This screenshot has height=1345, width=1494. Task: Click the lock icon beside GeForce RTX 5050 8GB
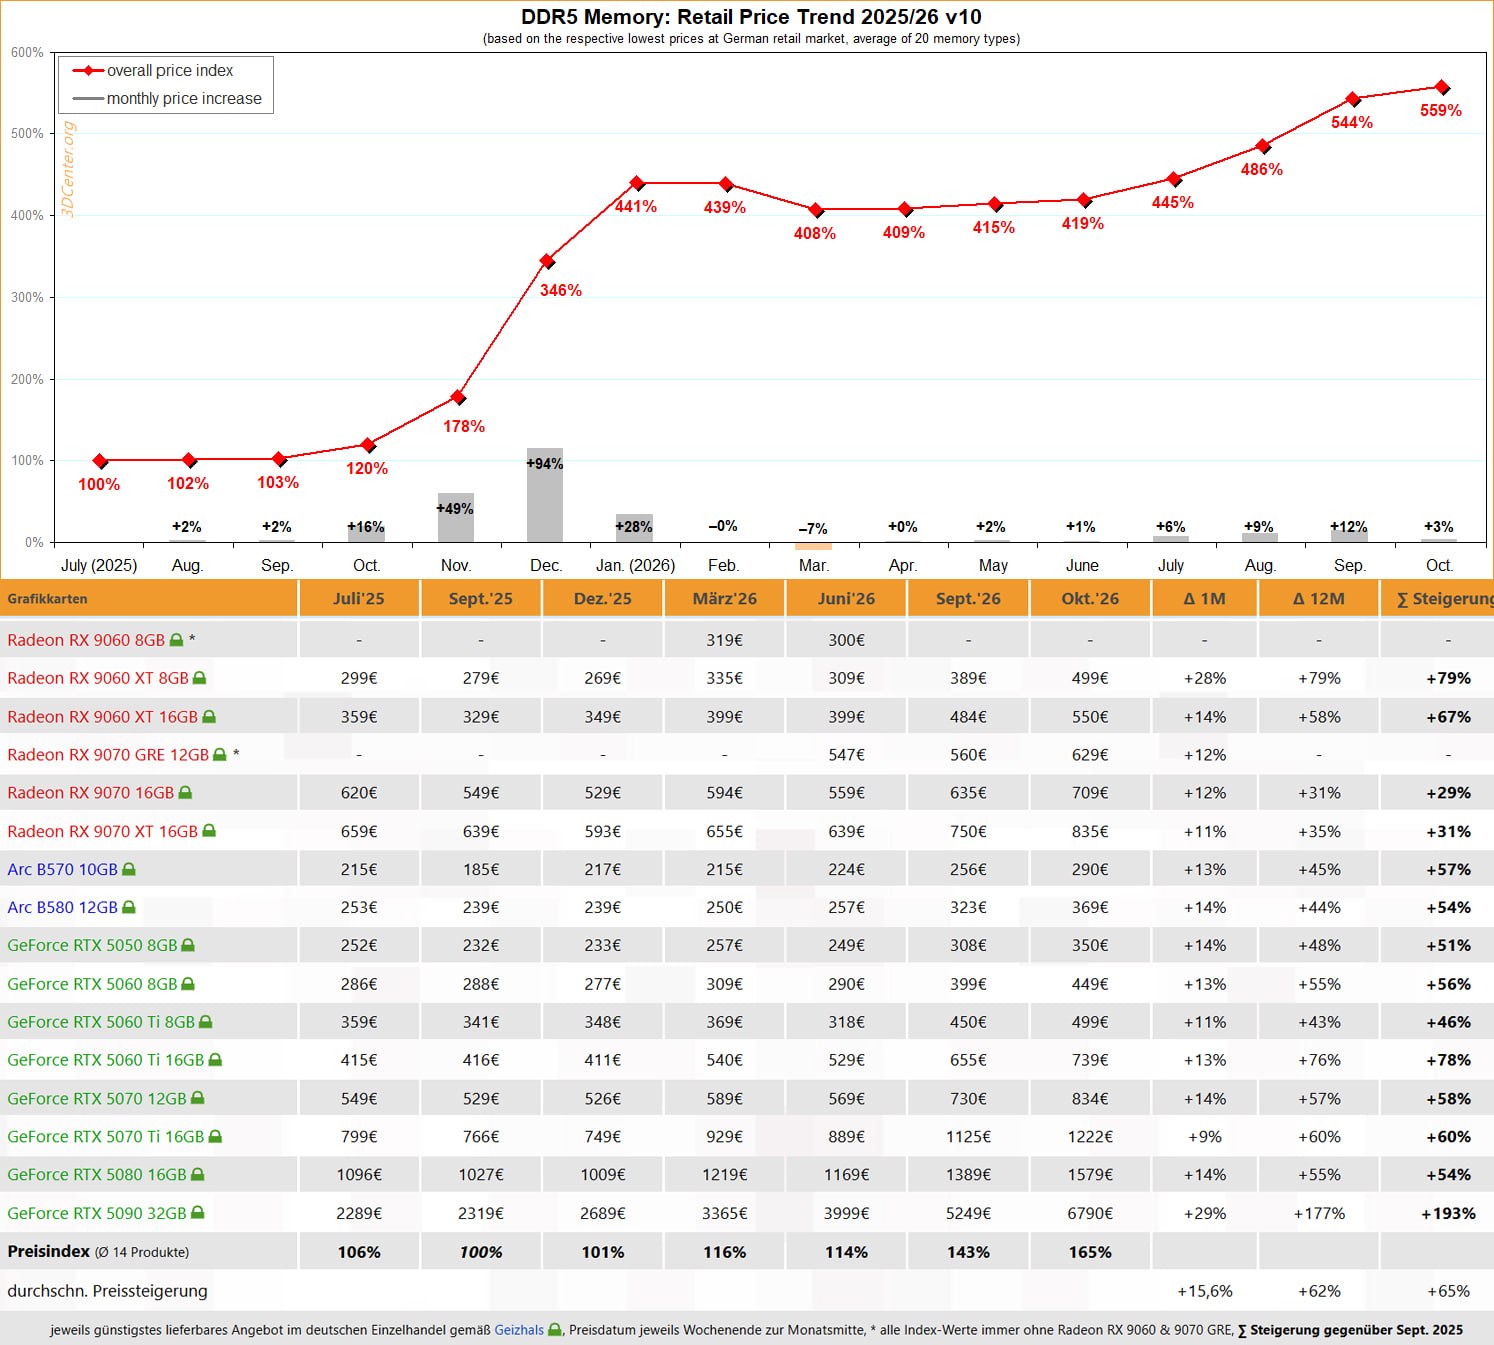pyautogui.click(x=188, y=946)
